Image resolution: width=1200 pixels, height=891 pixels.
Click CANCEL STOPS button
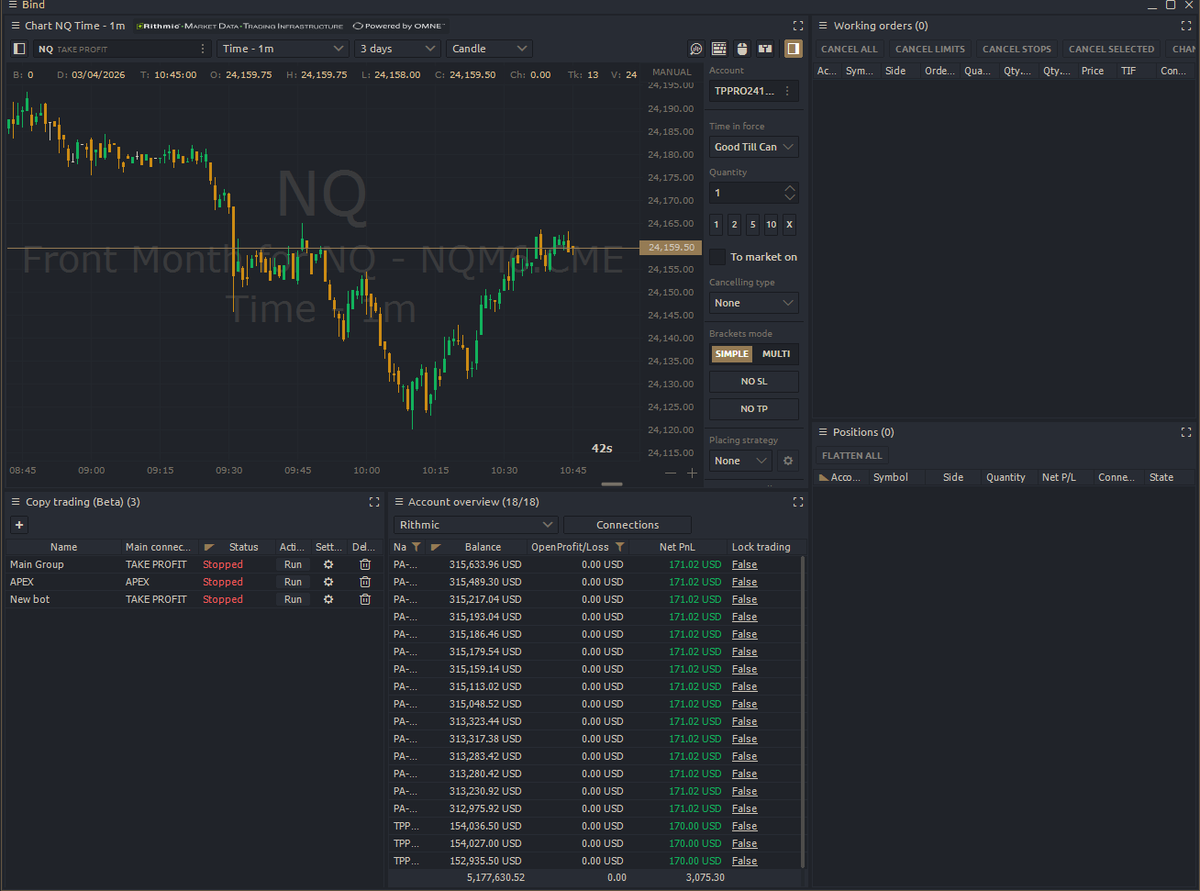[x=1017, y=49]
